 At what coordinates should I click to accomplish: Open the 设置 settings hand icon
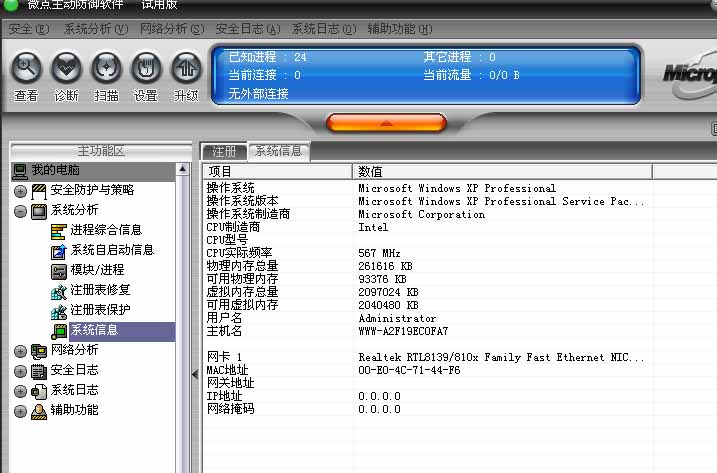coord(146,68)
